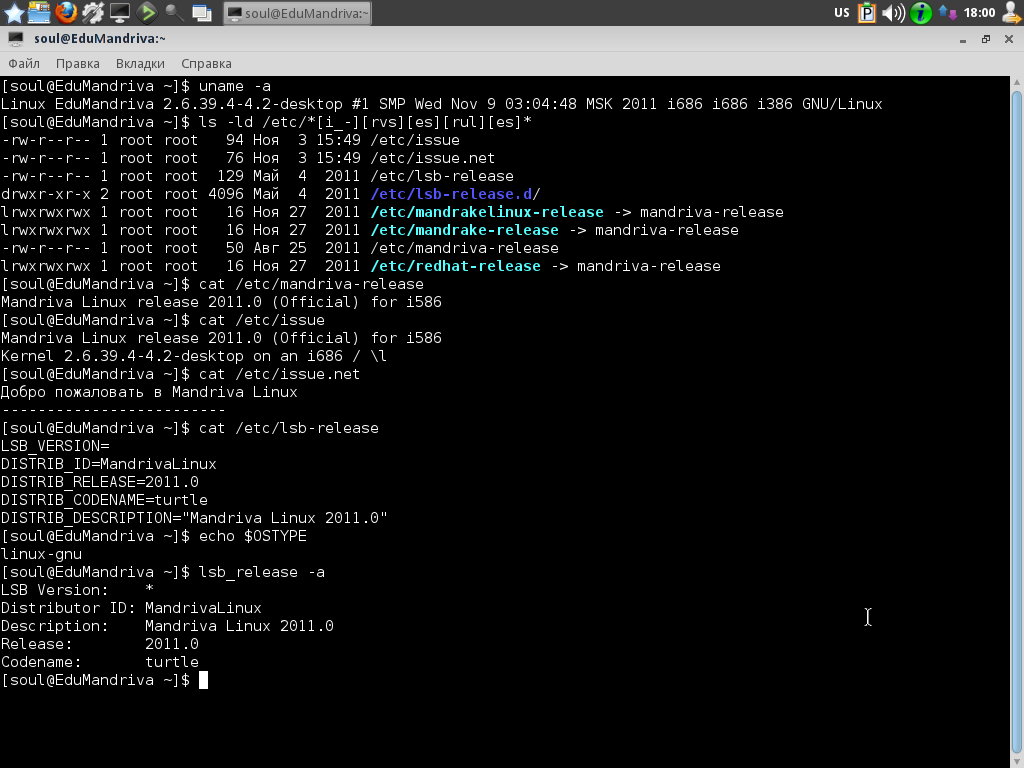Image resolution: width=1024 pixels, height=768 pixels.
Task: Open the star applications menu icon
Action: [13, 12]
